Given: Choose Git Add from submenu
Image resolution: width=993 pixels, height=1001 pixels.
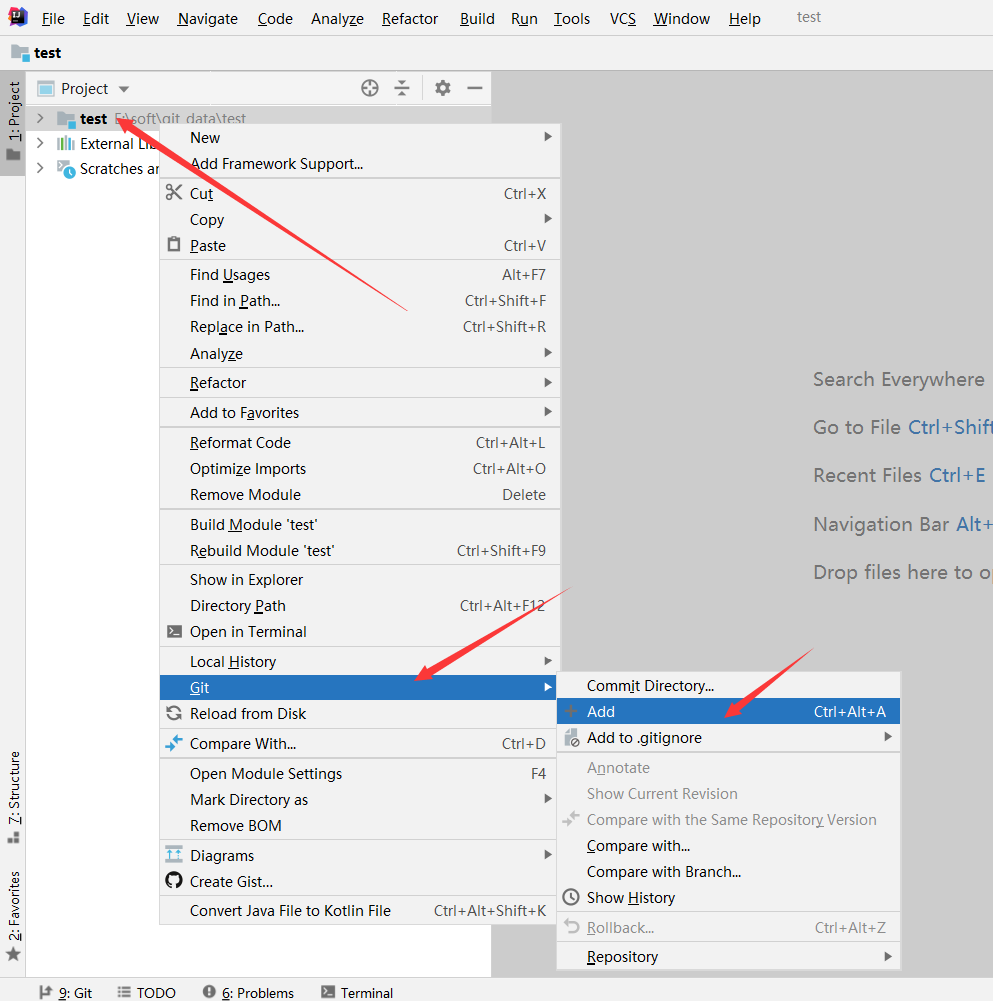Looking at the screenshot, I should tap(729, 711).
